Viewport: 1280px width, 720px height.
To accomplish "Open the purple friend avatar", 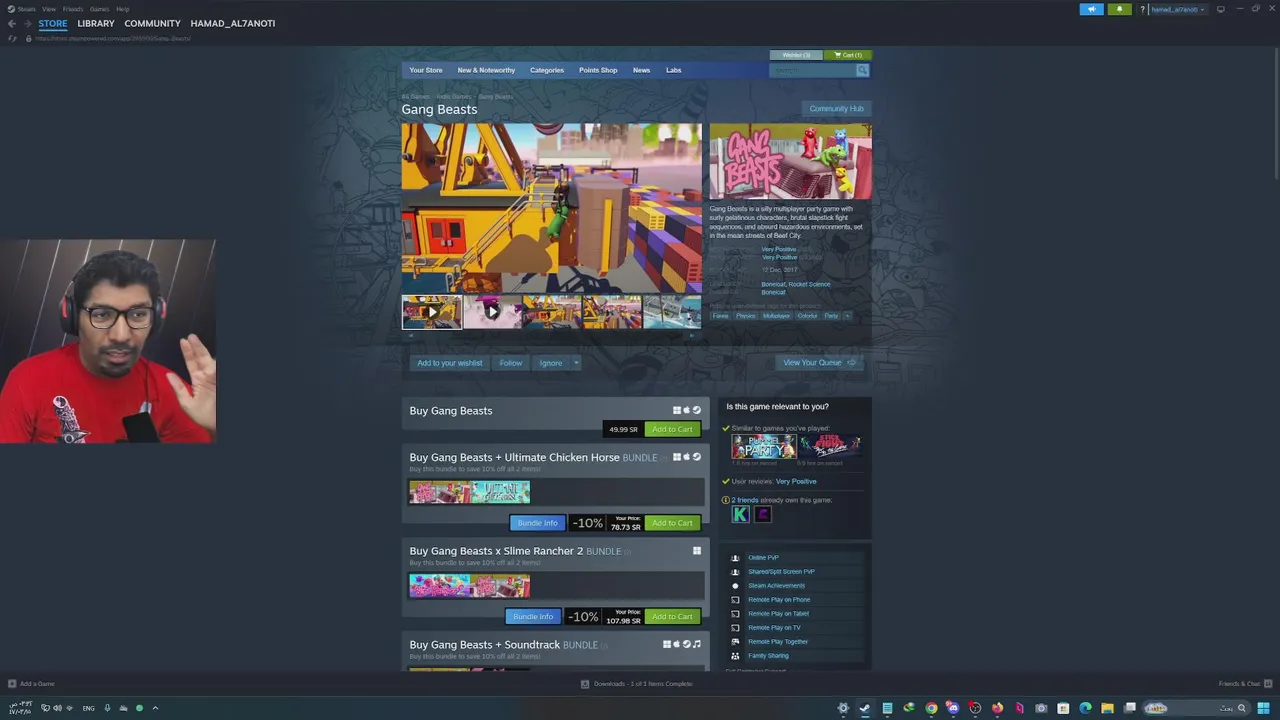I will coord(763,514).
